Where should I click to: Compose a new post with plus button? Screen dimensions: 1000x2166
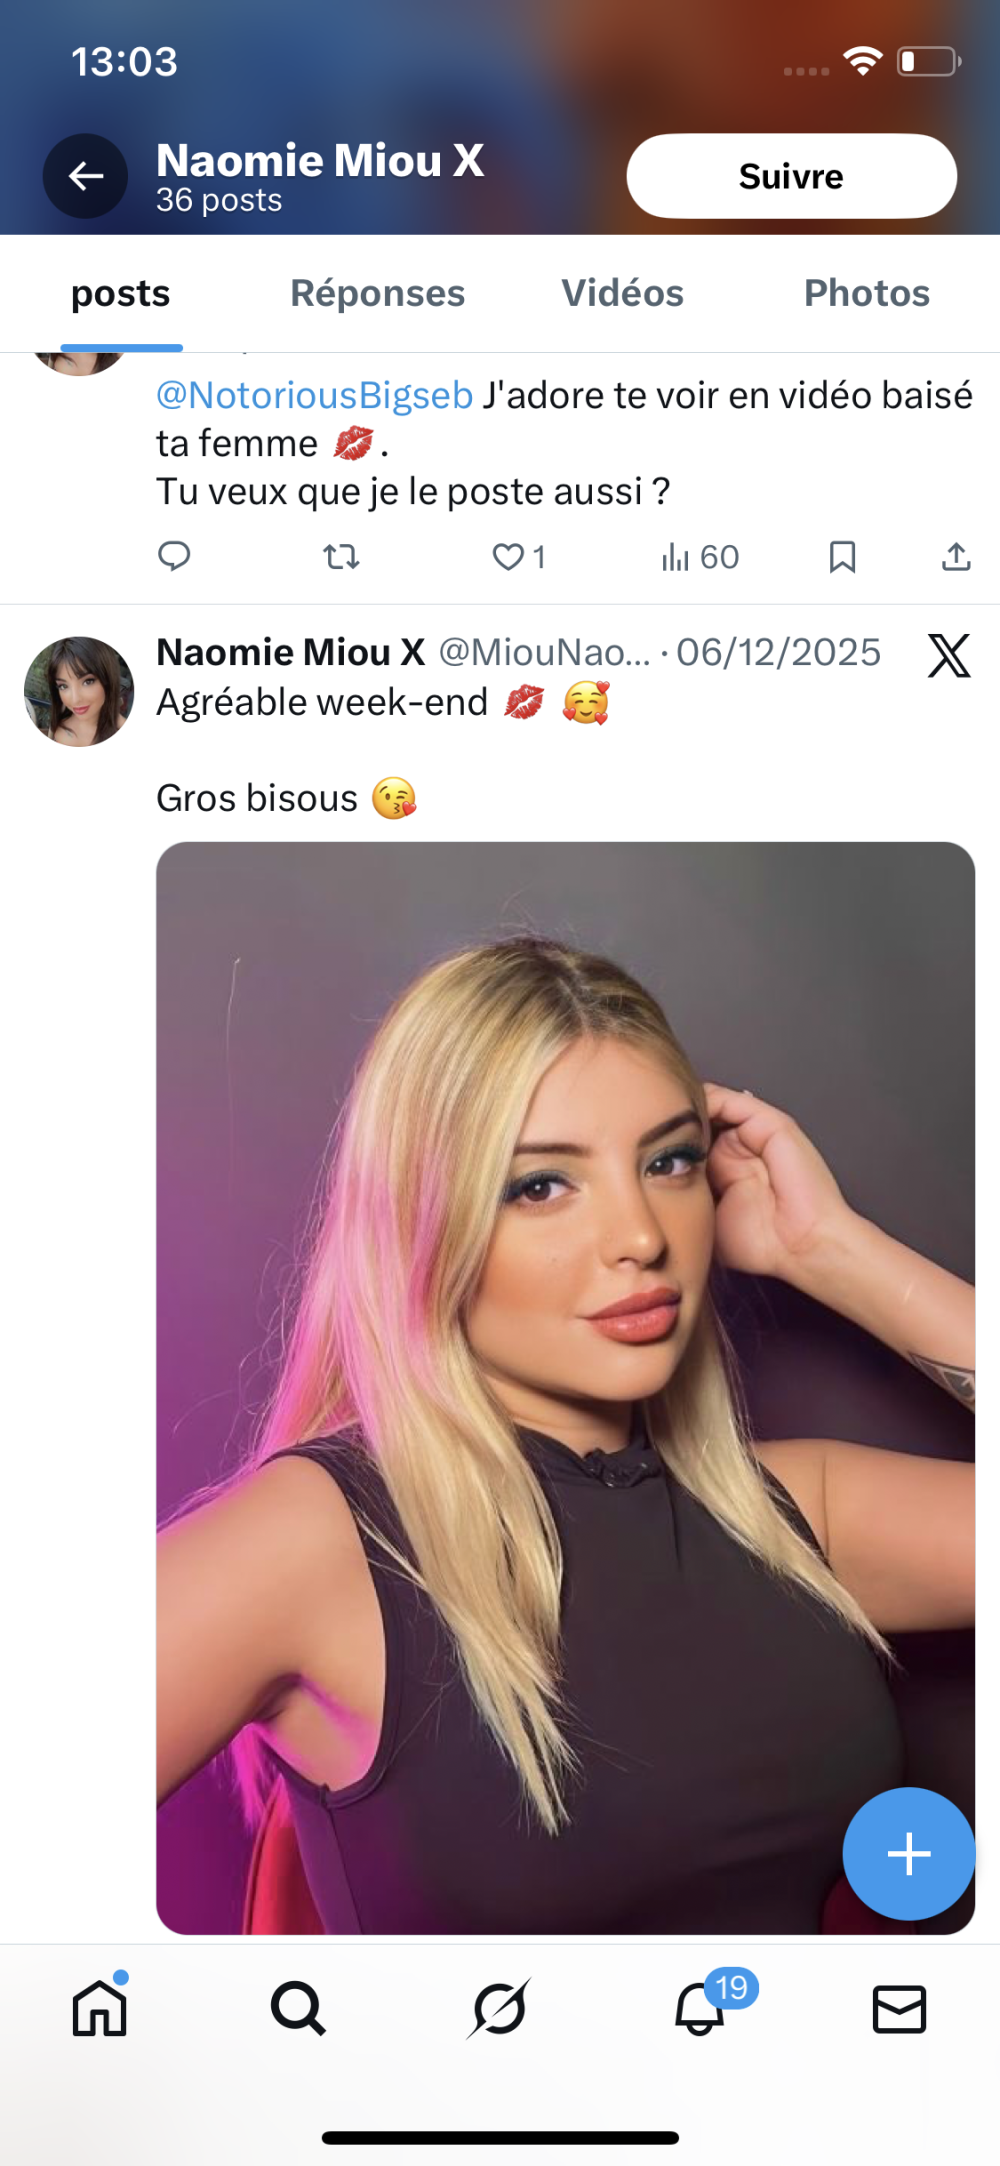pyautogui.click(x=908, y=1853)
